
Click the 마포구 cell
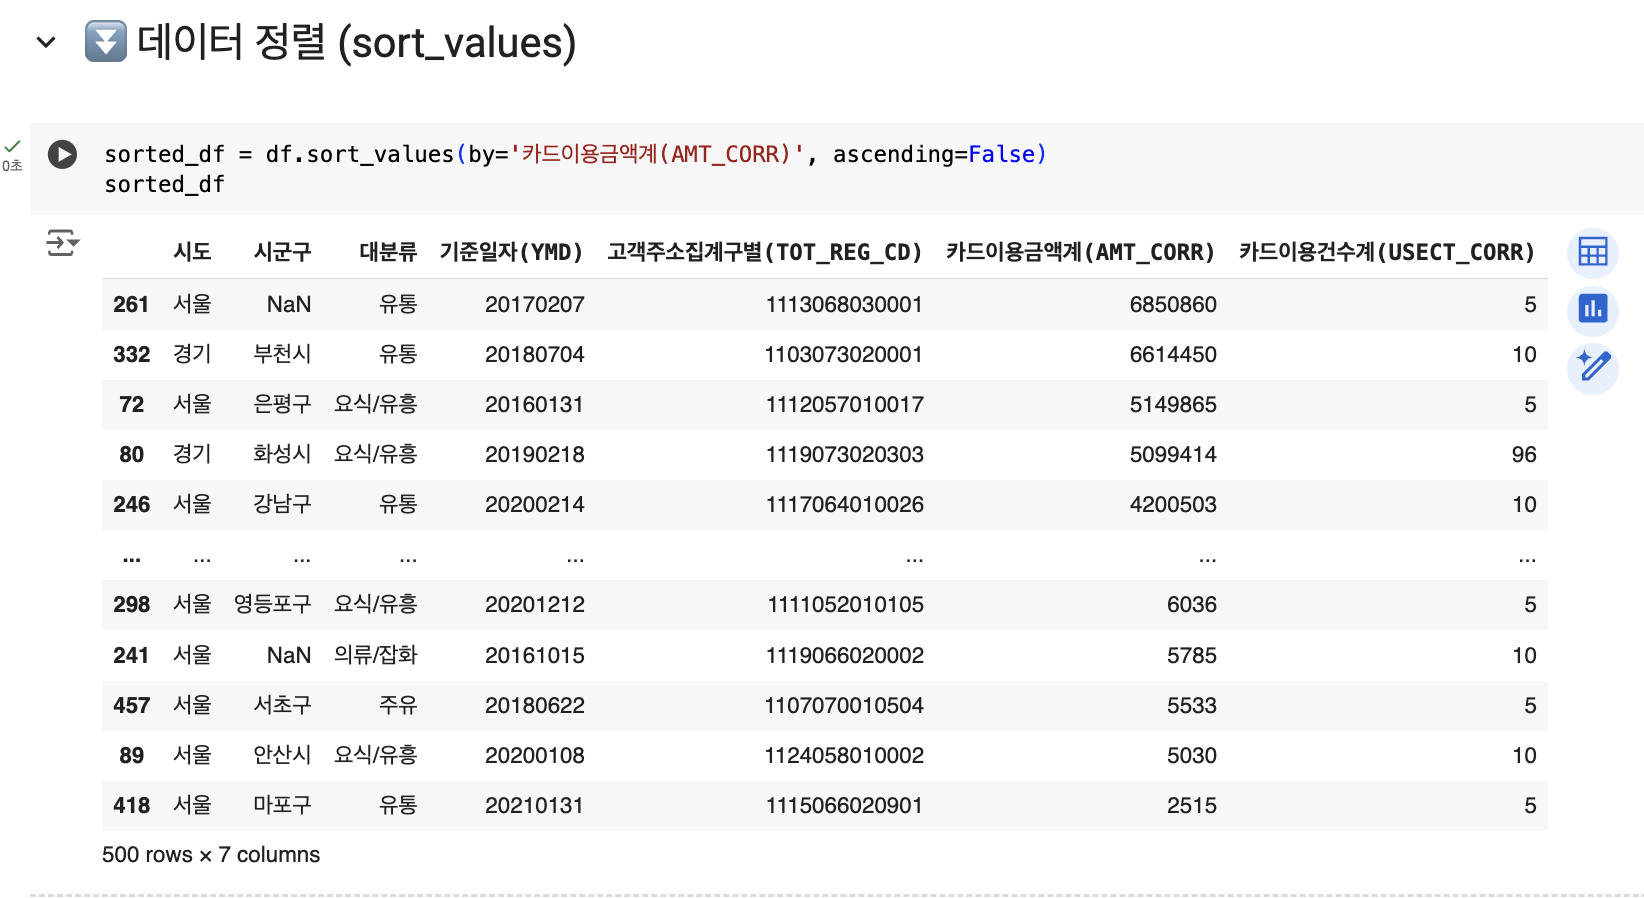pyautogui.click(x=282, y=805)
